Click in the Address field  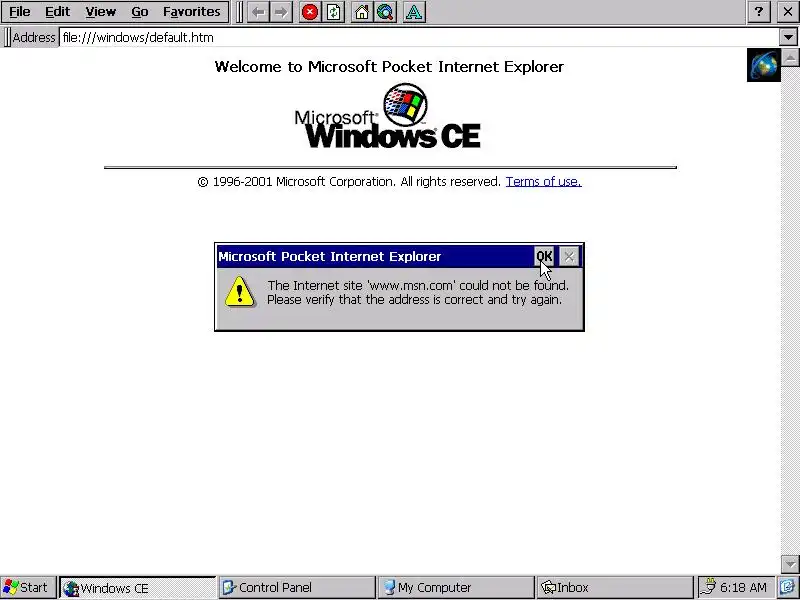pyautogui.click(x=419, y=37)
